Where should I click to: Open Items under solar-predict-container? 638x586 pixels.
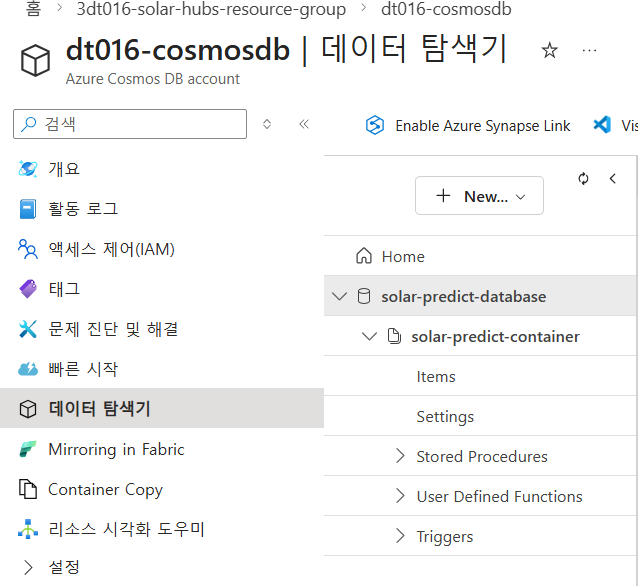point(436,377)
